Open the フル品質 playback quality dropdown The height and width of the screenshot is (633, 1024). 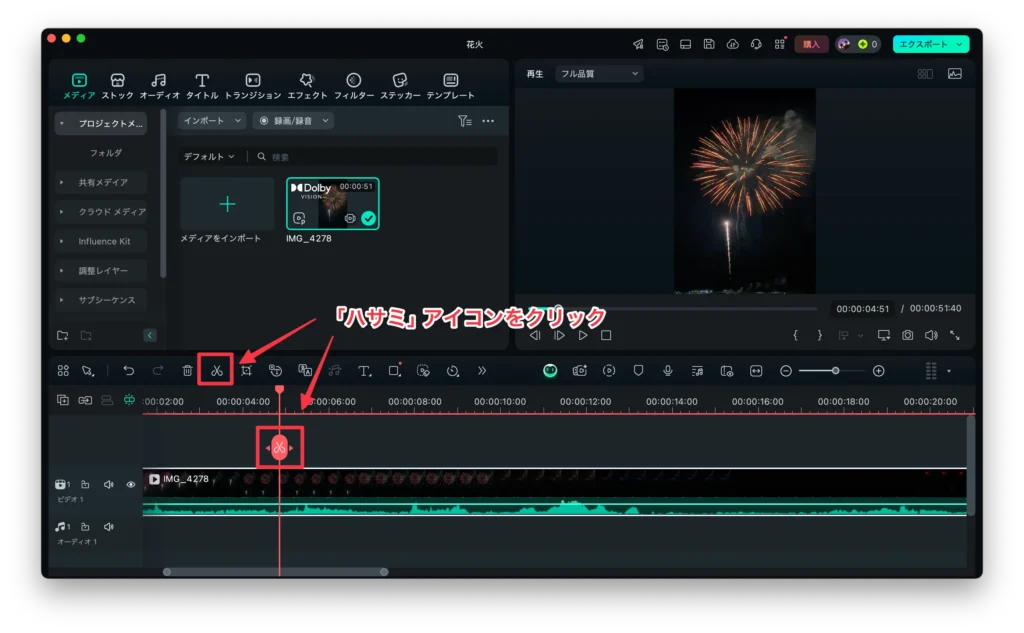[x=599, y=74]
